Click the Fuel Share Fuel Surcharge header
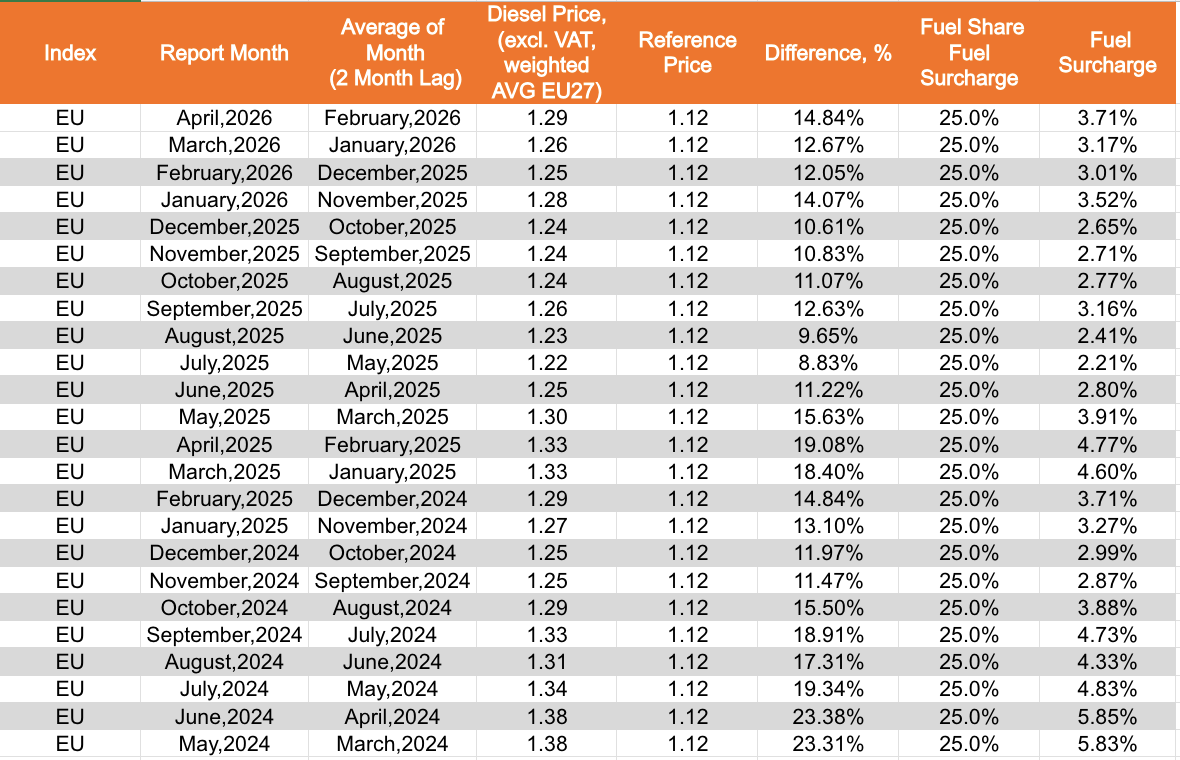Screen dimensions: 1180x760 tap(969, 53)
